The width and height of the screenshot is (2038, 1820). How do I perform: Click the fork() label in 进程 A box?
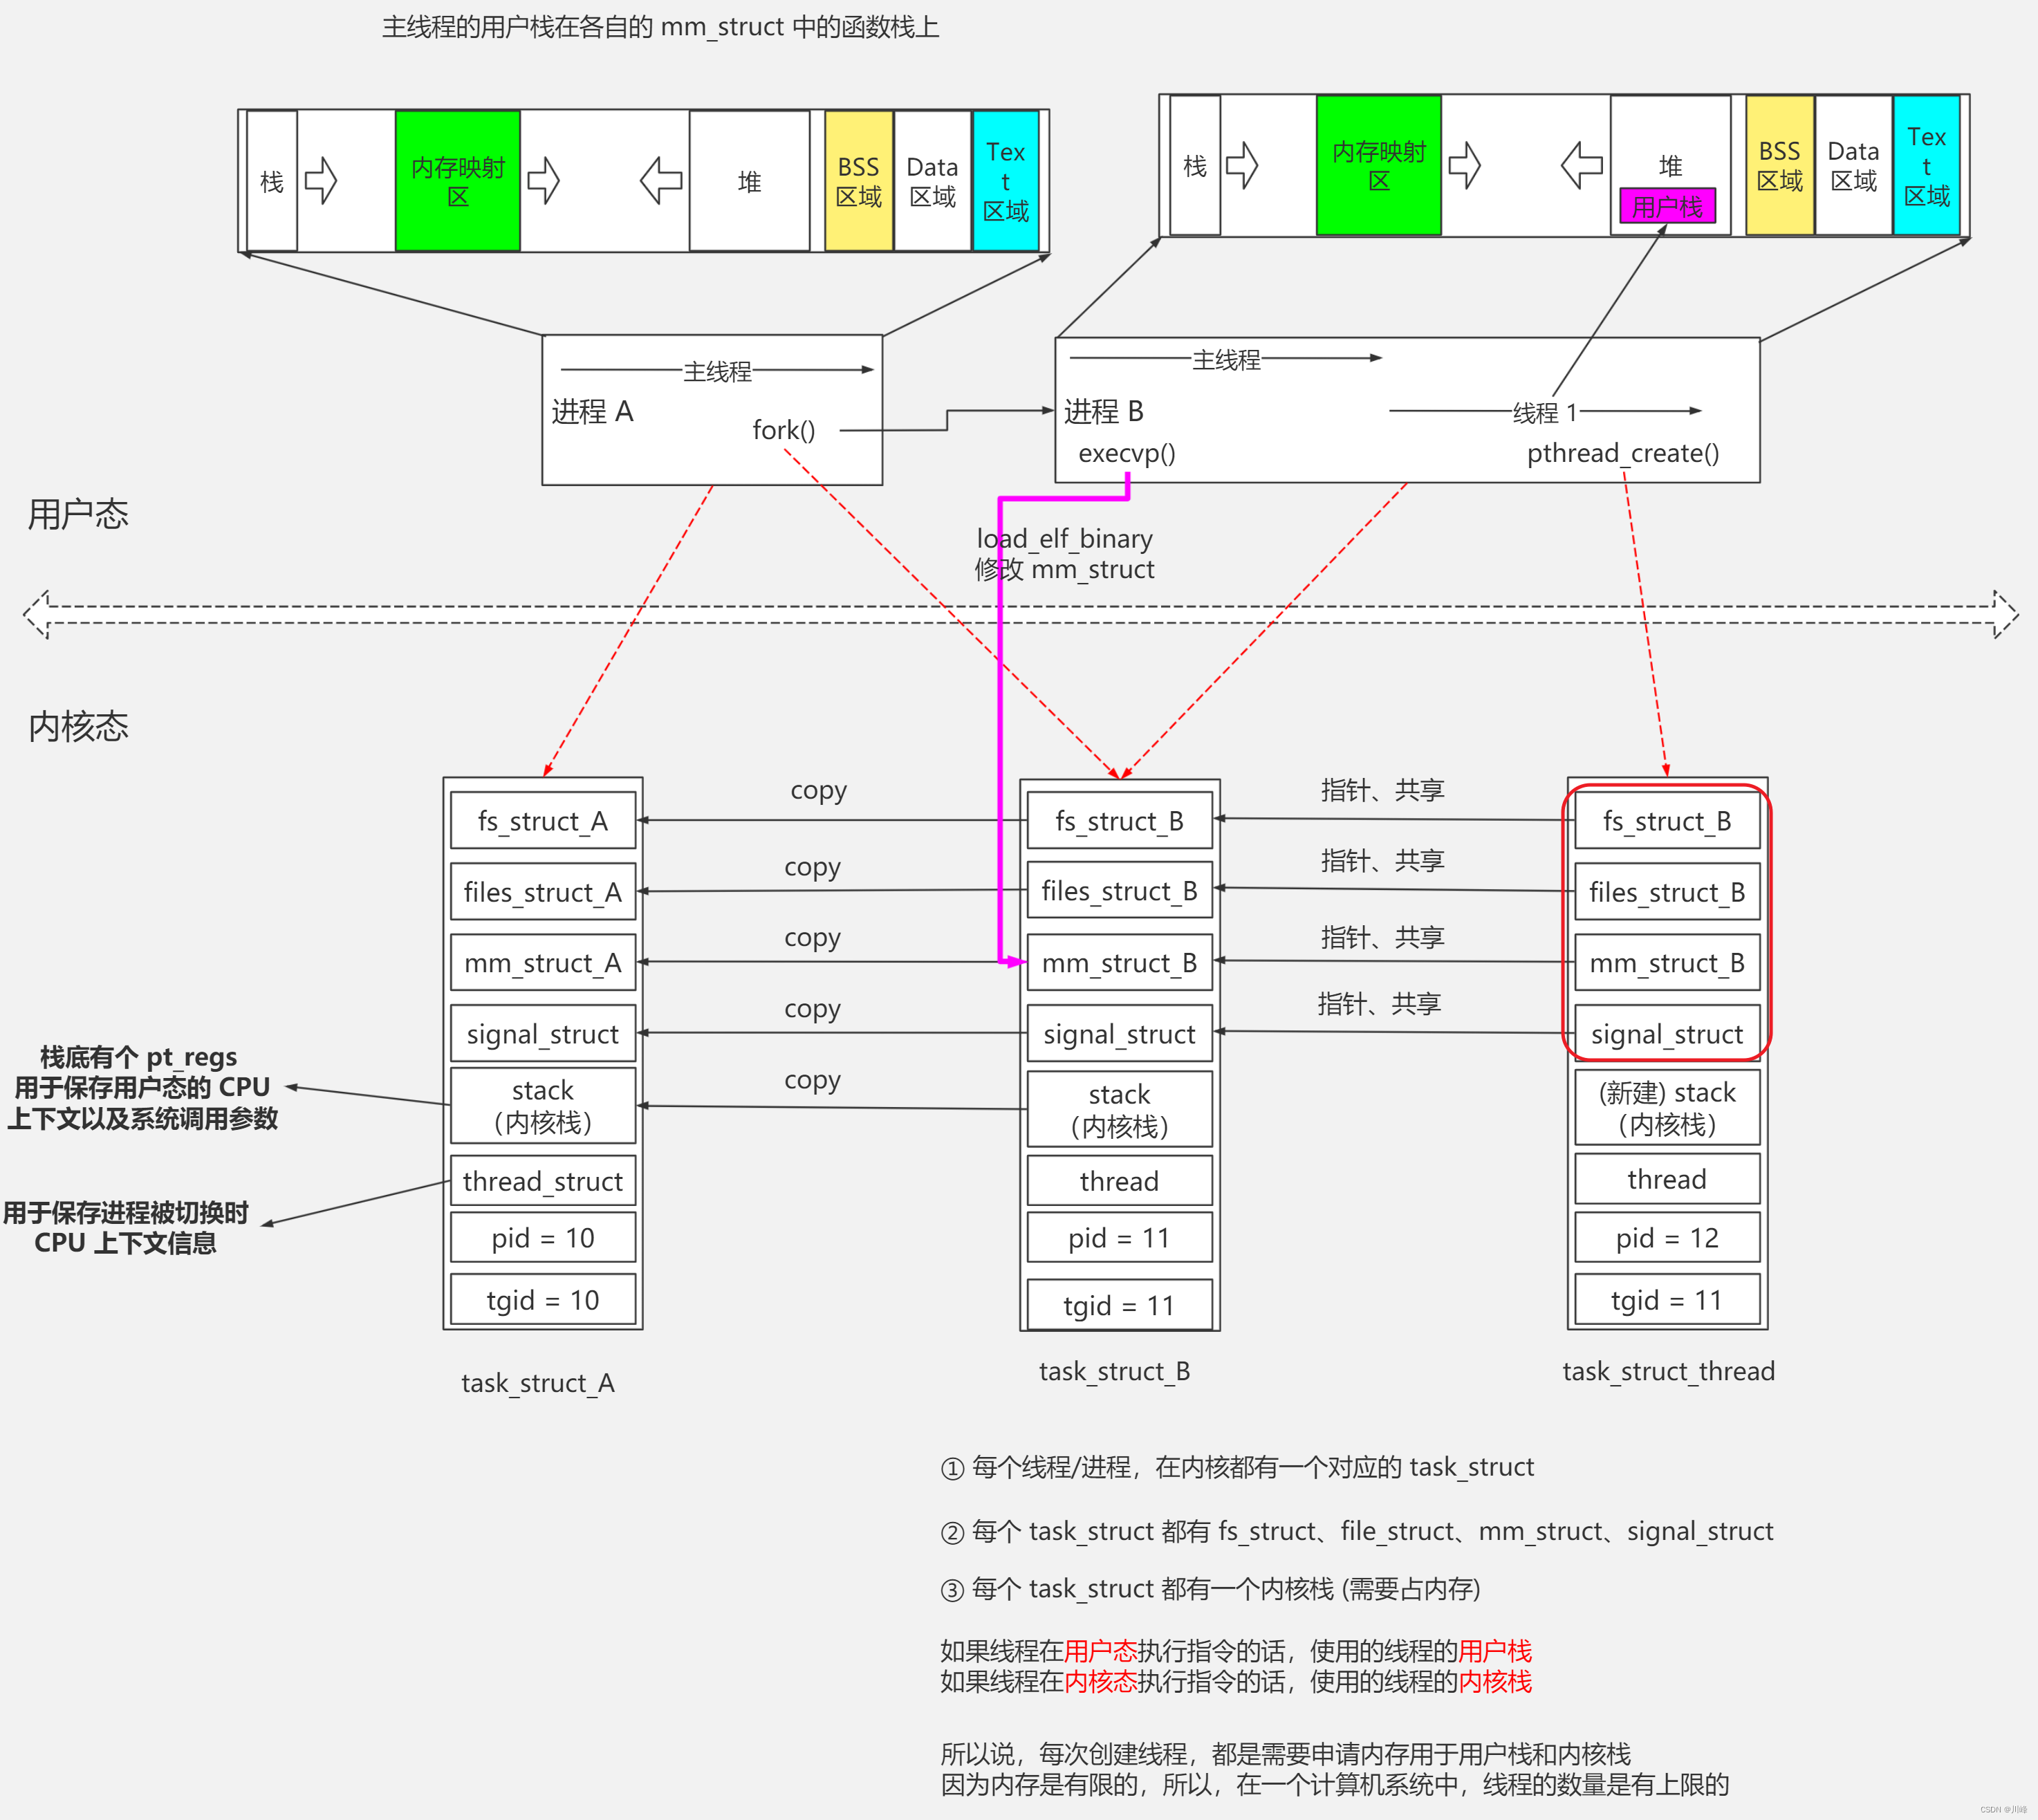pyautogui.click(x=784, y=430)
